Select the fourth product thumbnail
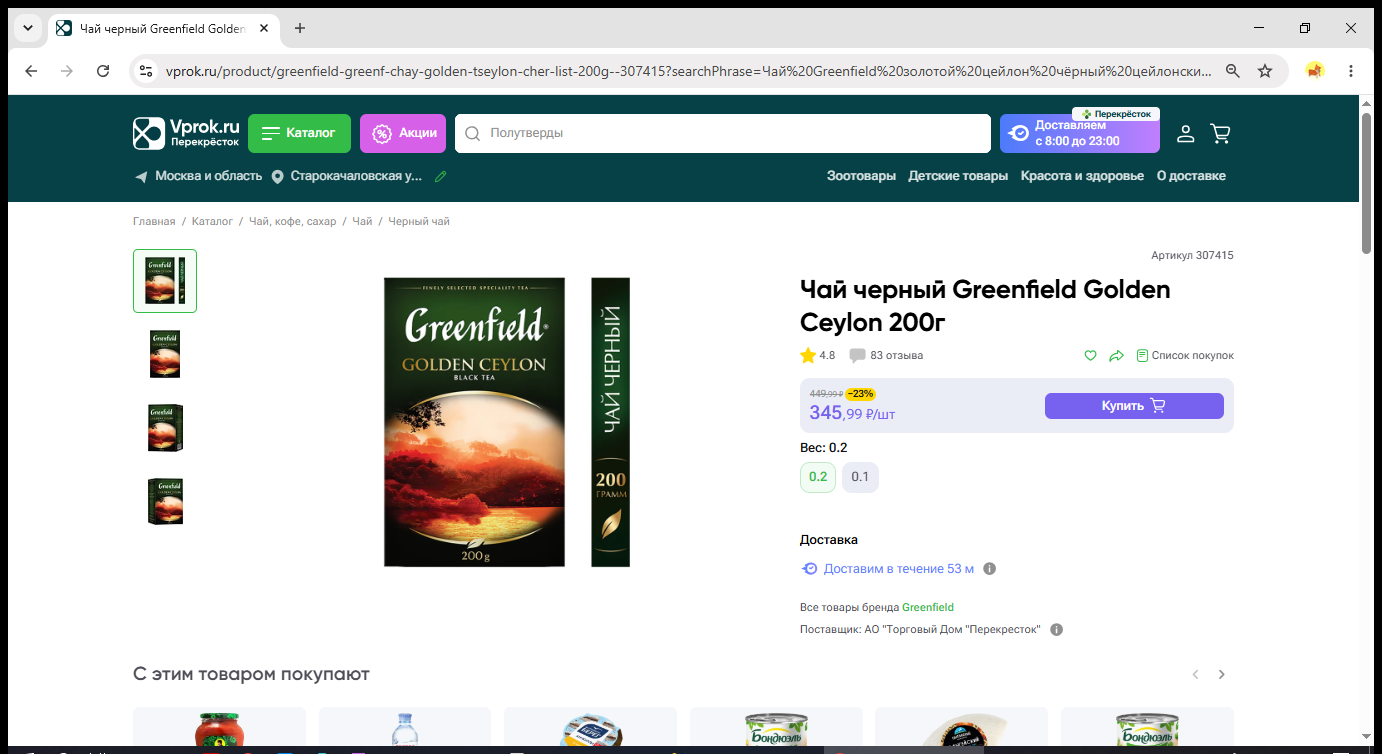 coord(165,502)
